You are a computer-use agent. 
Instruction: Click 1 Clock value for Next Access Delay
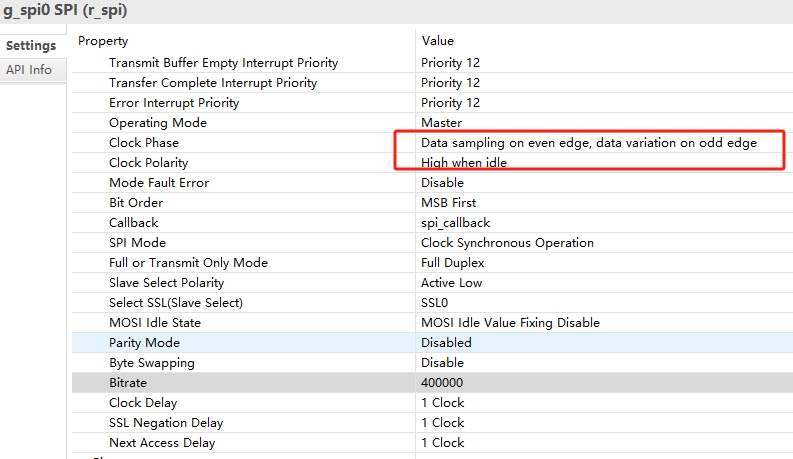[443, 443]
